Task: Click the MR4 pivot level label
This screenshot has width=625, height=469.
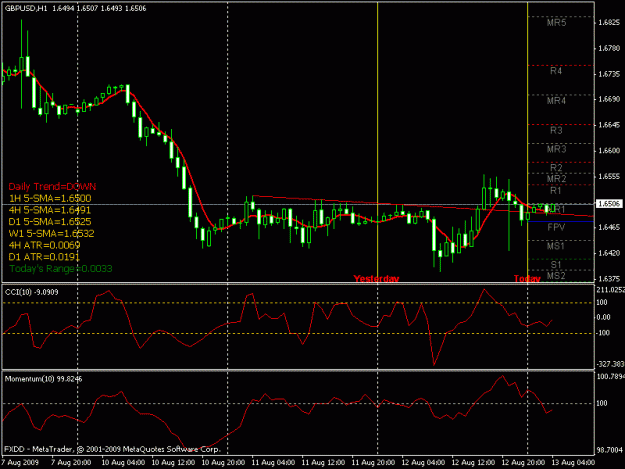Action: click(x=556, y=100)
